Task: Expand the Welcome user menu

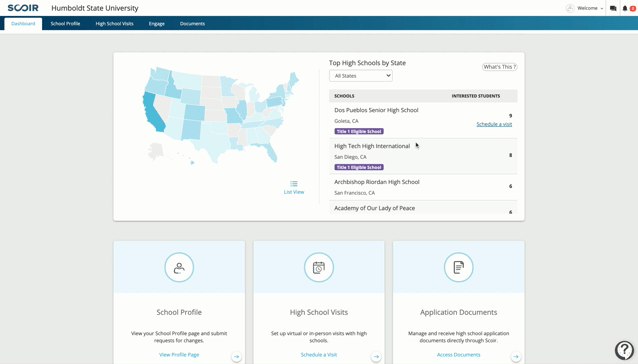Action: [590, 8]
